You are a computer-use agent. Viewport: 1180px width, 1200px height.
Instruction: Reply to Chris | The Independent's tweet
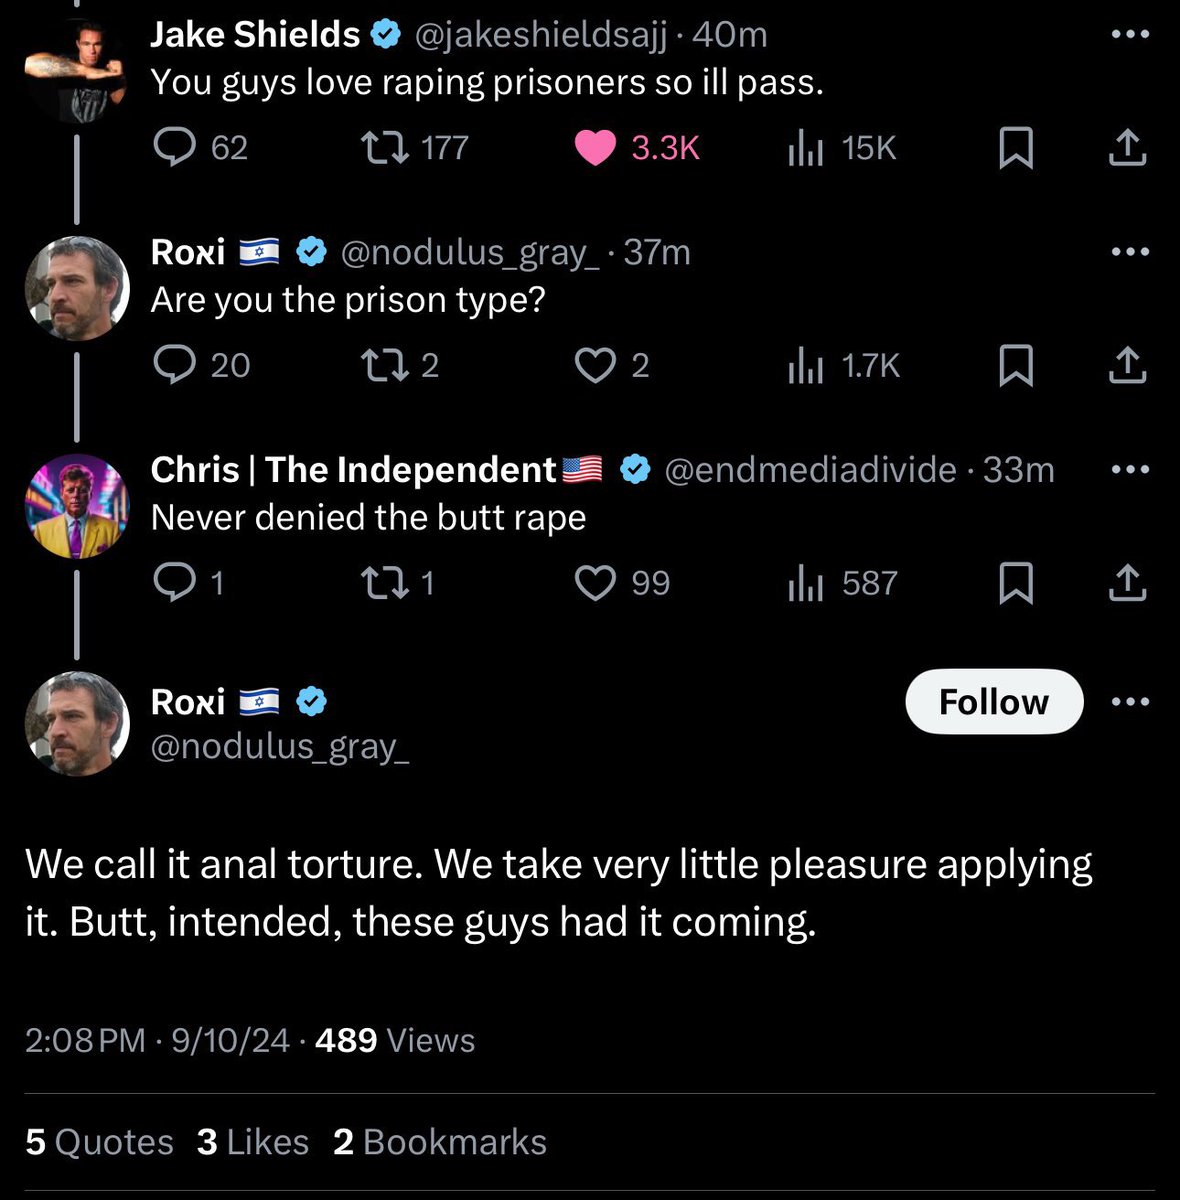pos(175,583)
